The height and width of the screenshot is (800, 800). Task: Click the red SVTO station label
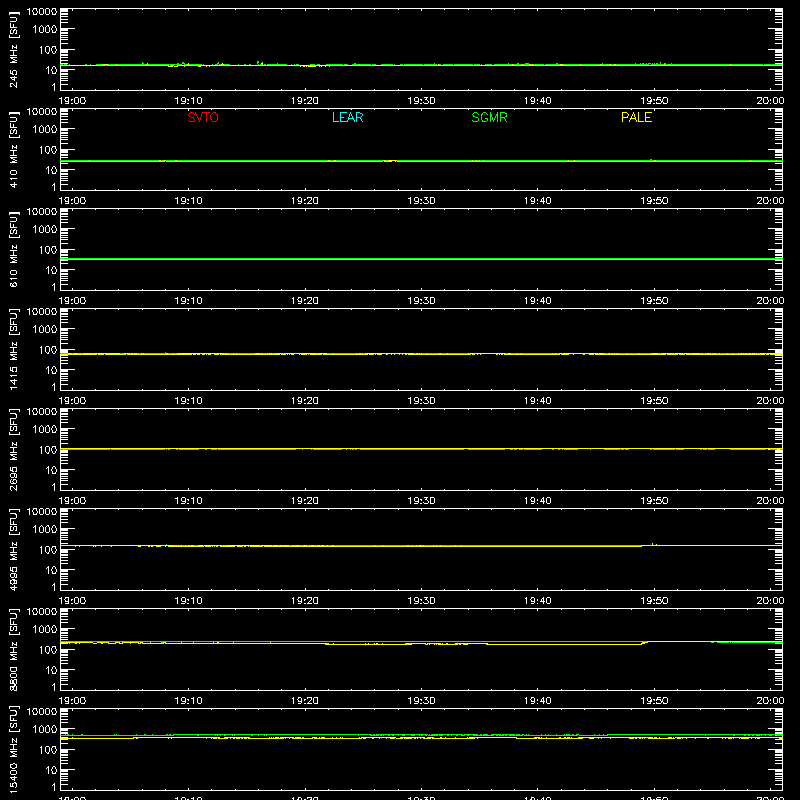(x=203, y=117)
